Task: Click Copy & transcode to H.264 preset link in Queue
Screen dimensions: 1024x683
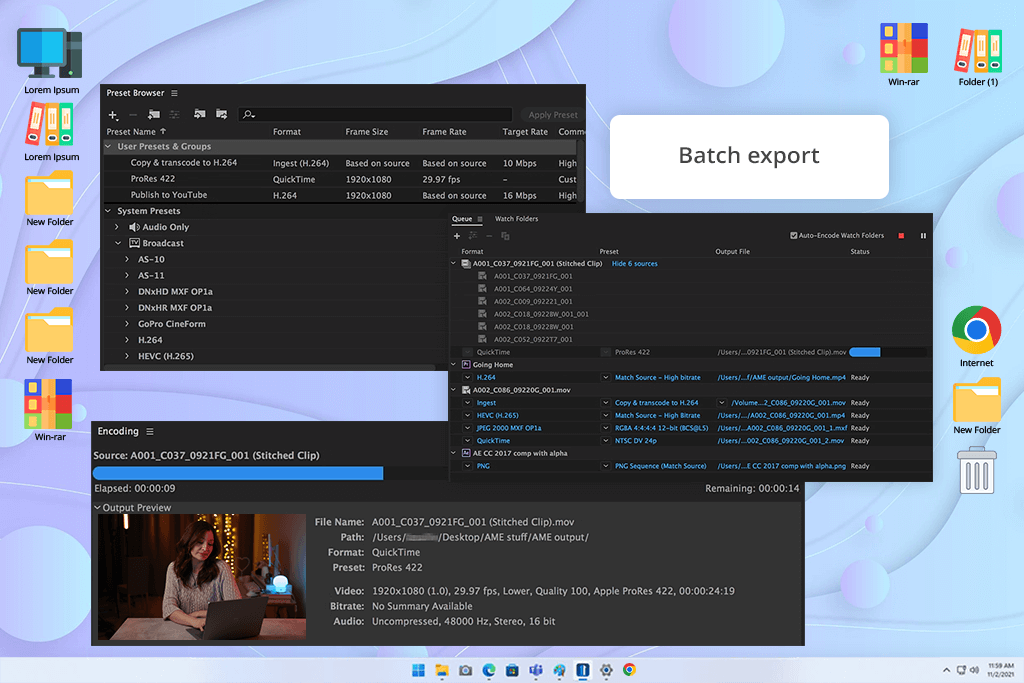Action: tap(656, 403)
